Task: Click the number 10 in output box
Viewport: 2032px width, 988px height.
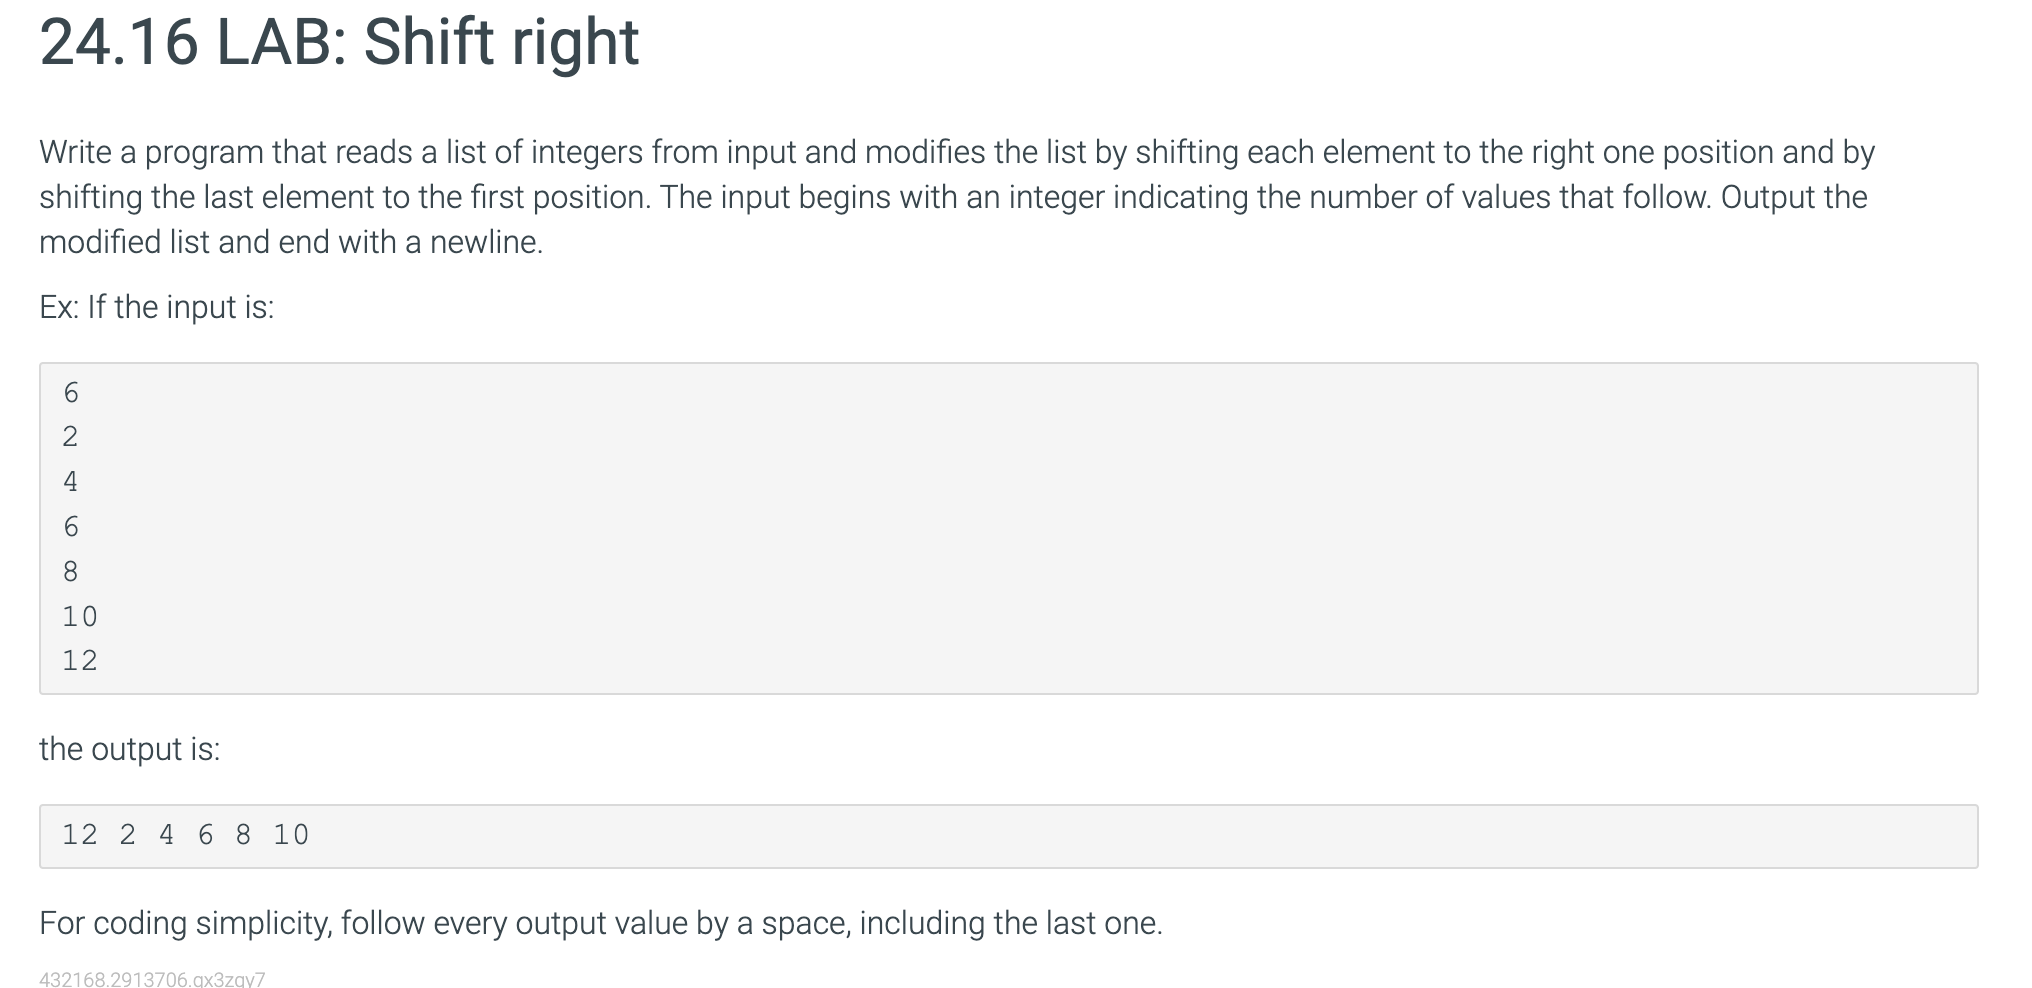Action: [292, 835]
